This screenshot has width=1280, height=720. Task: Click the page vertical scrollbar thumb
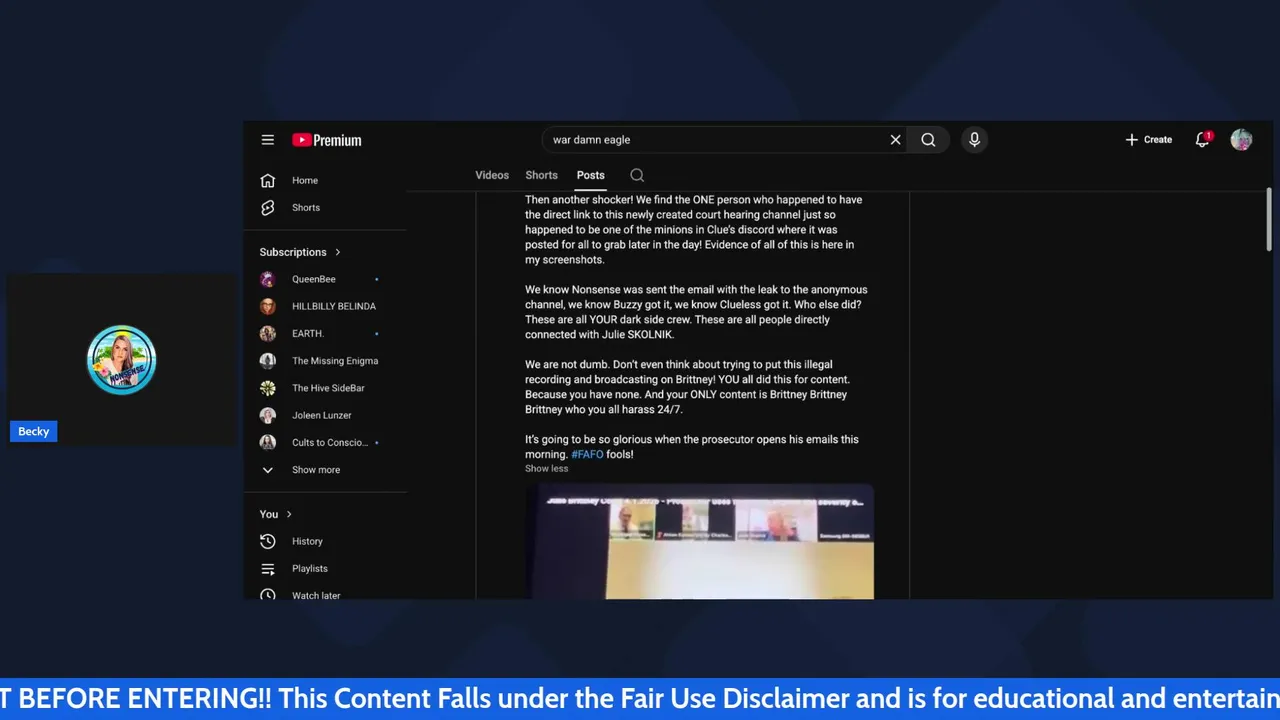(1269, 219)
